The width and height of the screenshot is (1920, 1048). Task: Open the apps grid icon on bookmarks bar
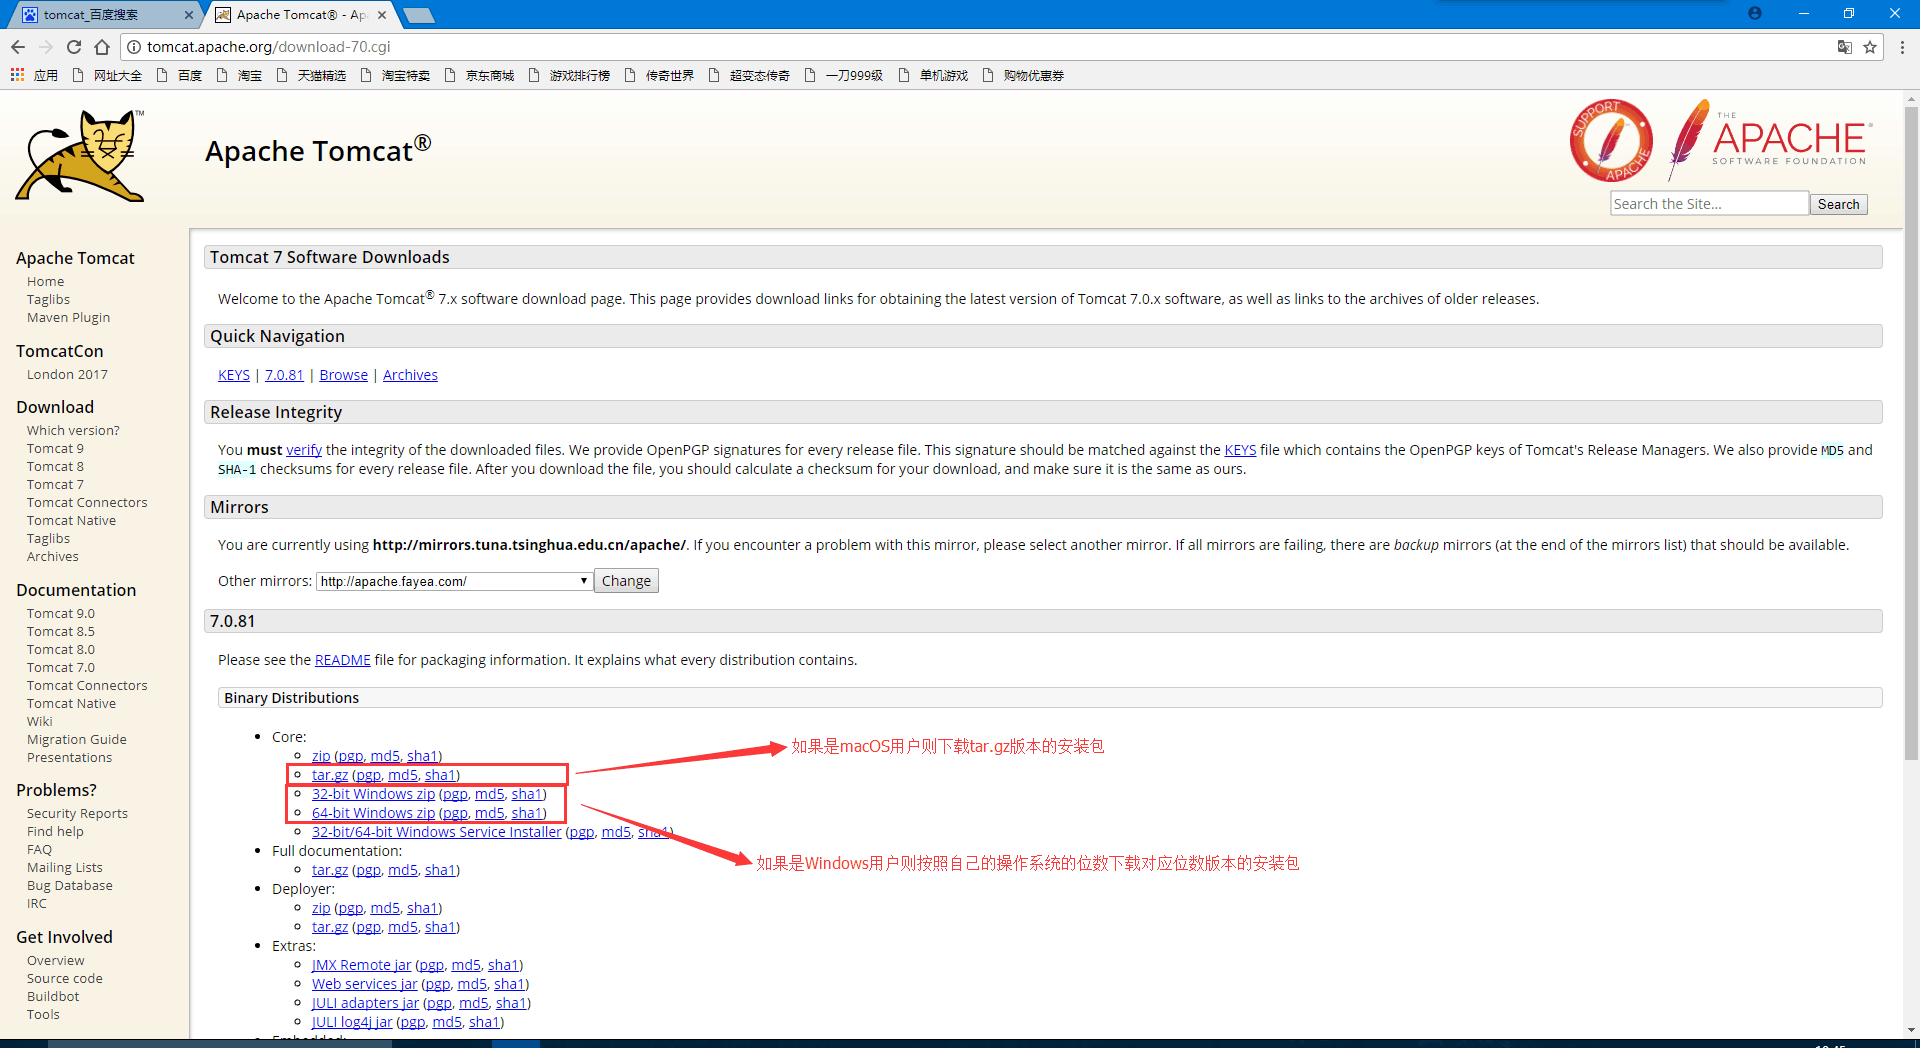pyautogui.click(x=17, y=75)
